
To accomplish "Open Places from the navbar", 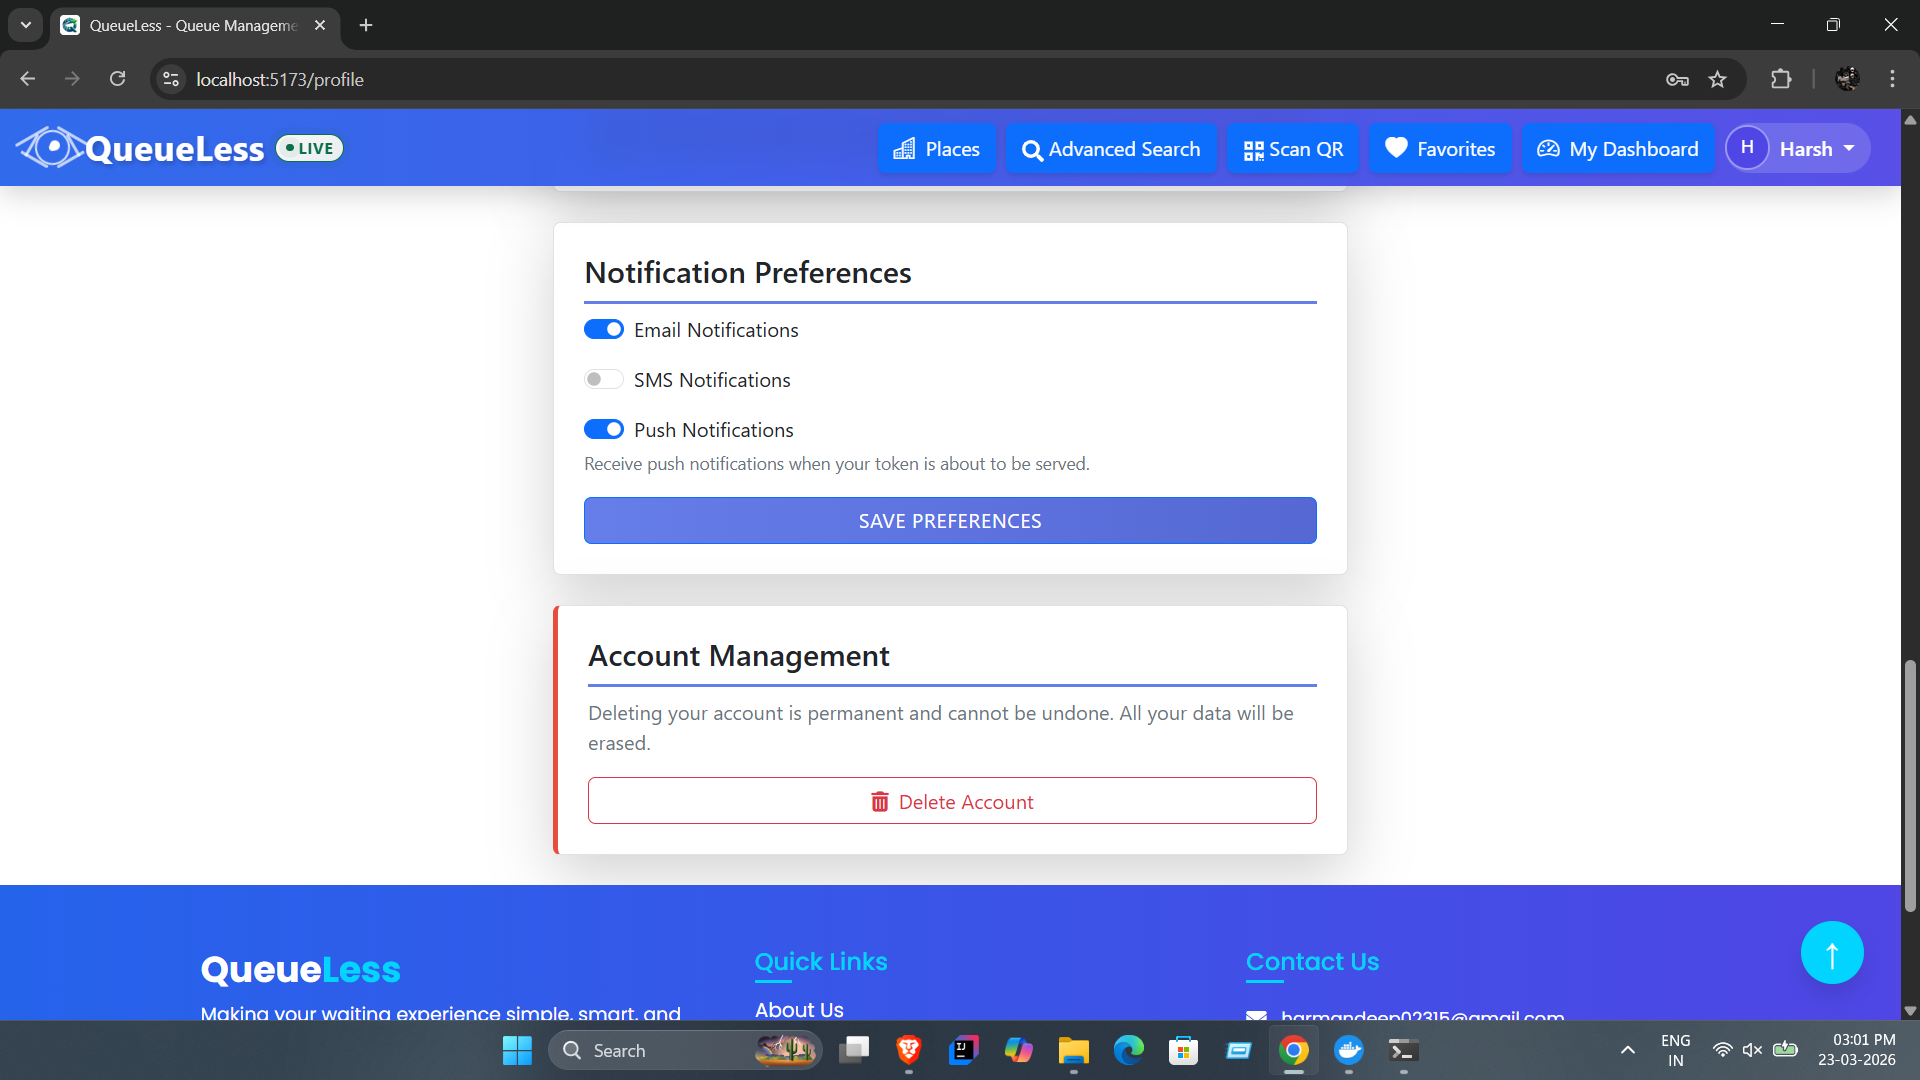I will (936, 149).
